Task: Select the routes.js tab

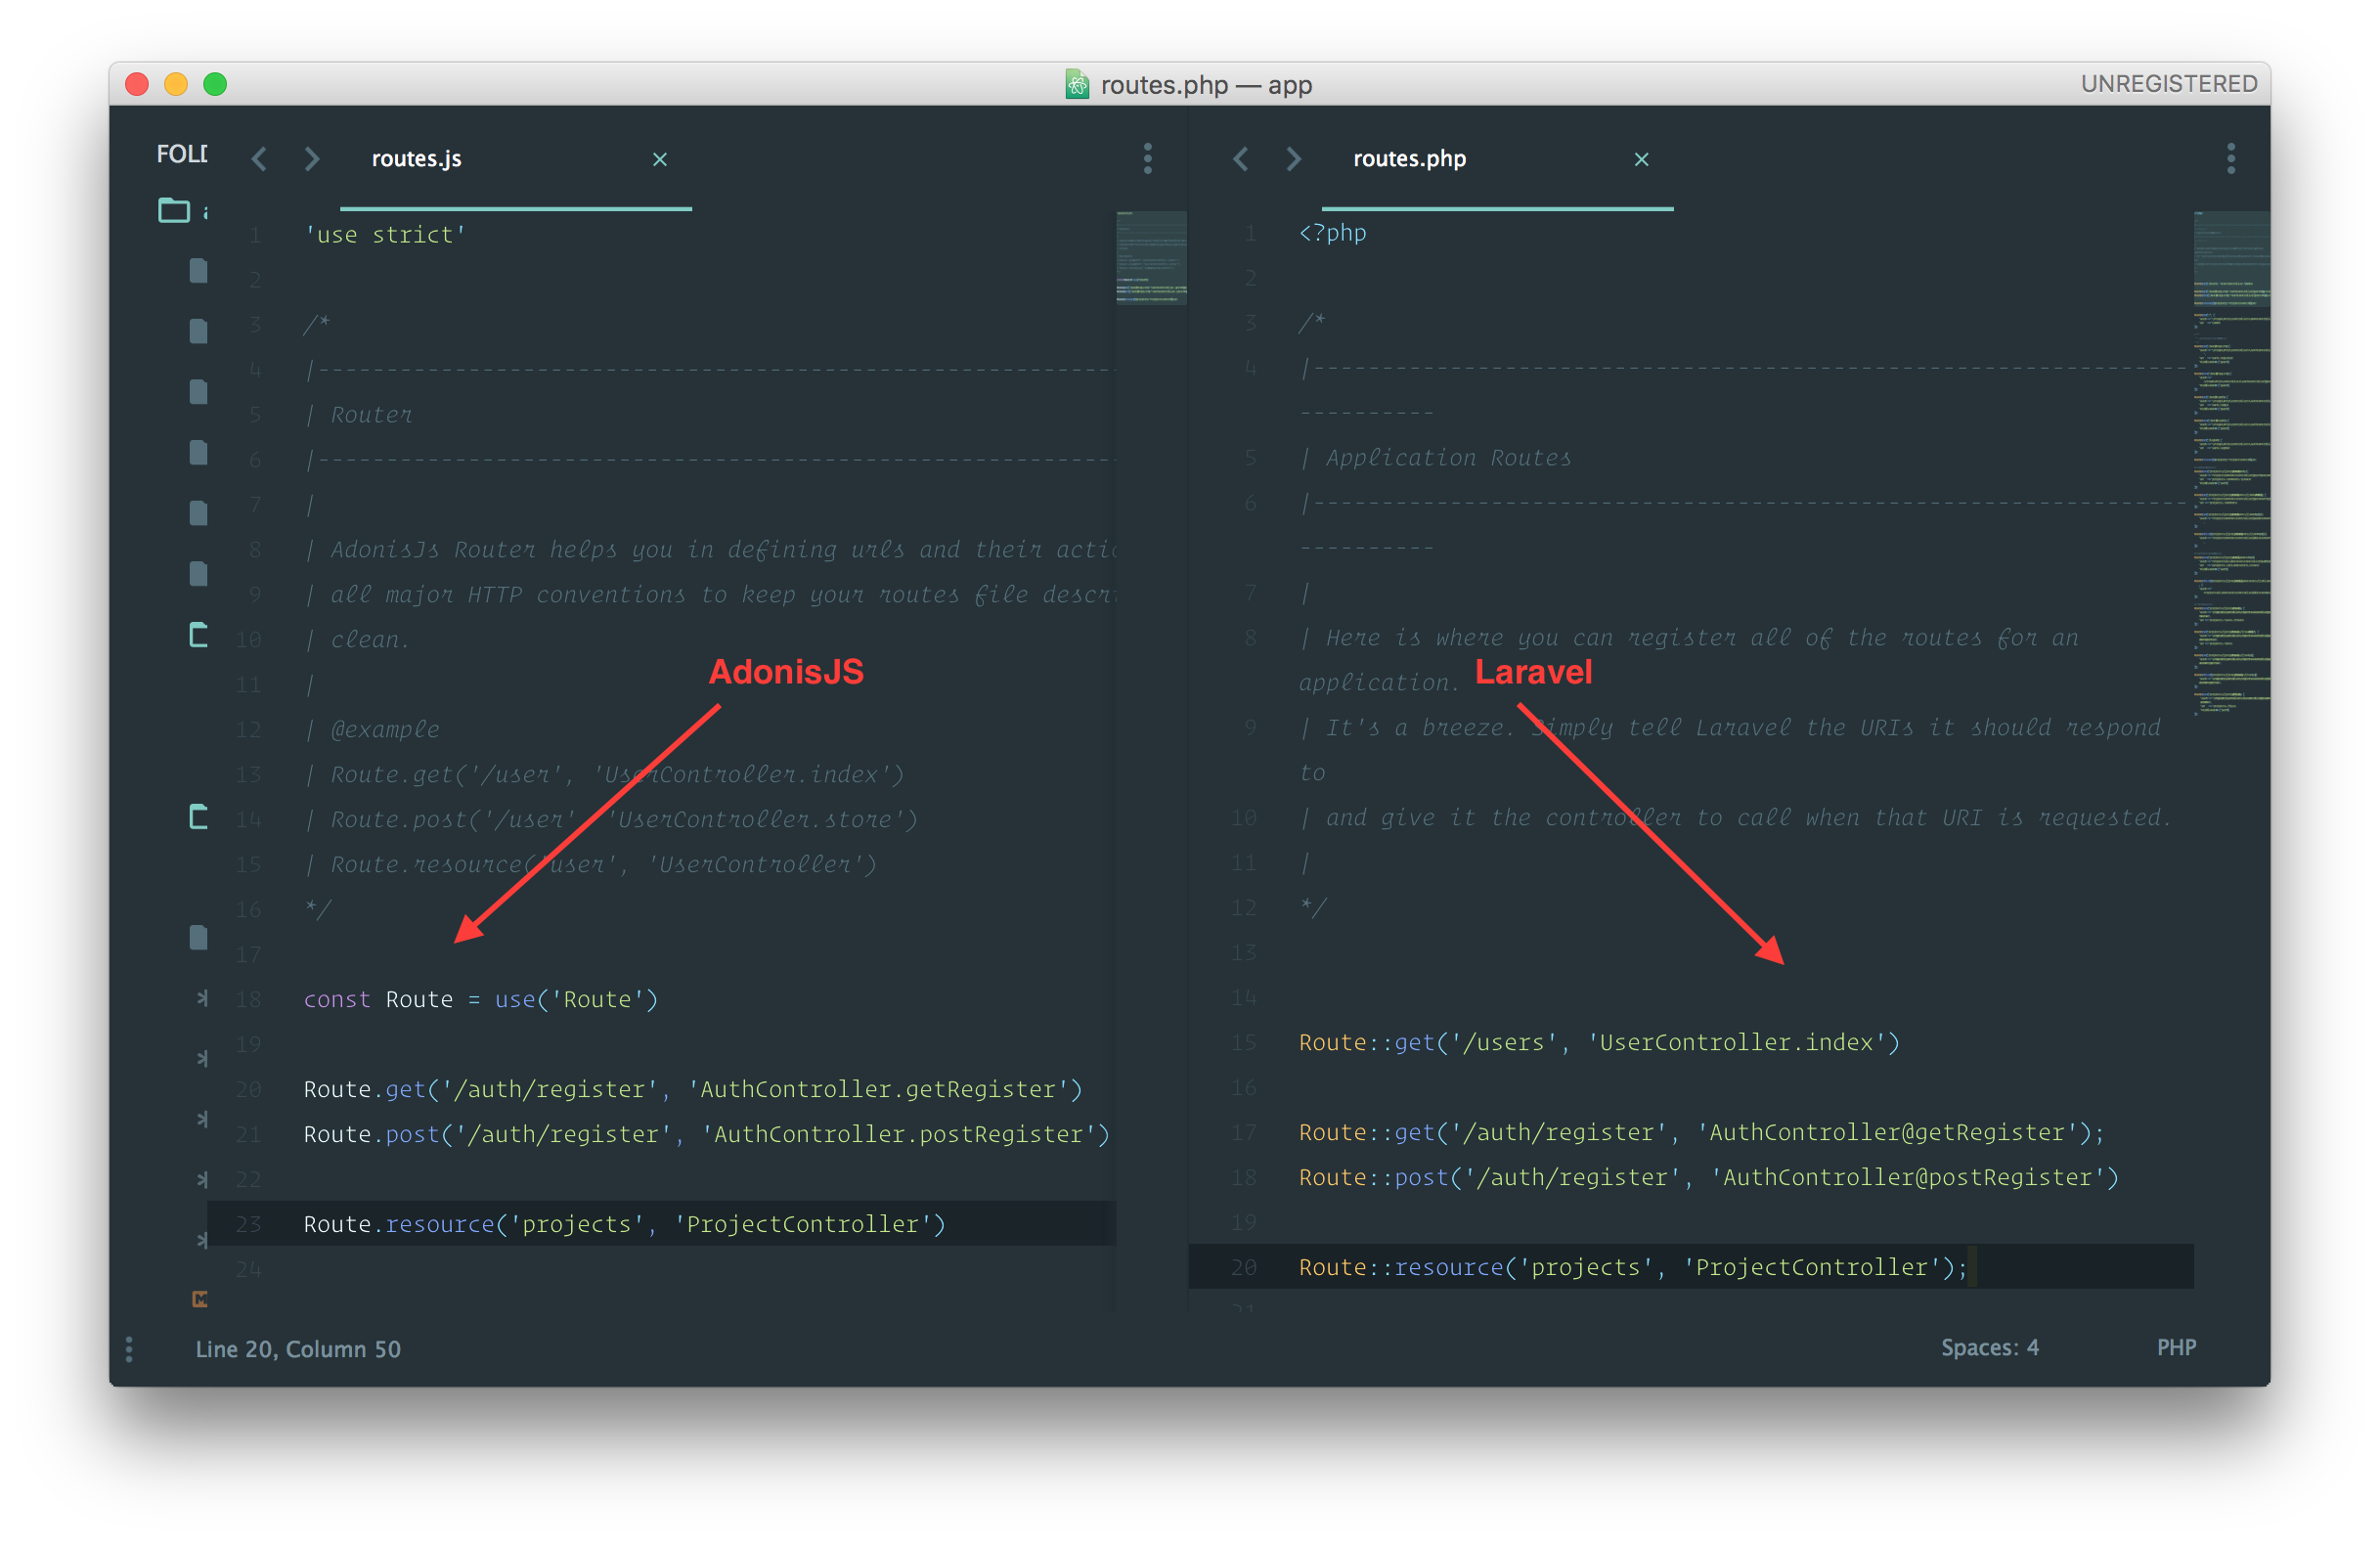Action: 417,159
